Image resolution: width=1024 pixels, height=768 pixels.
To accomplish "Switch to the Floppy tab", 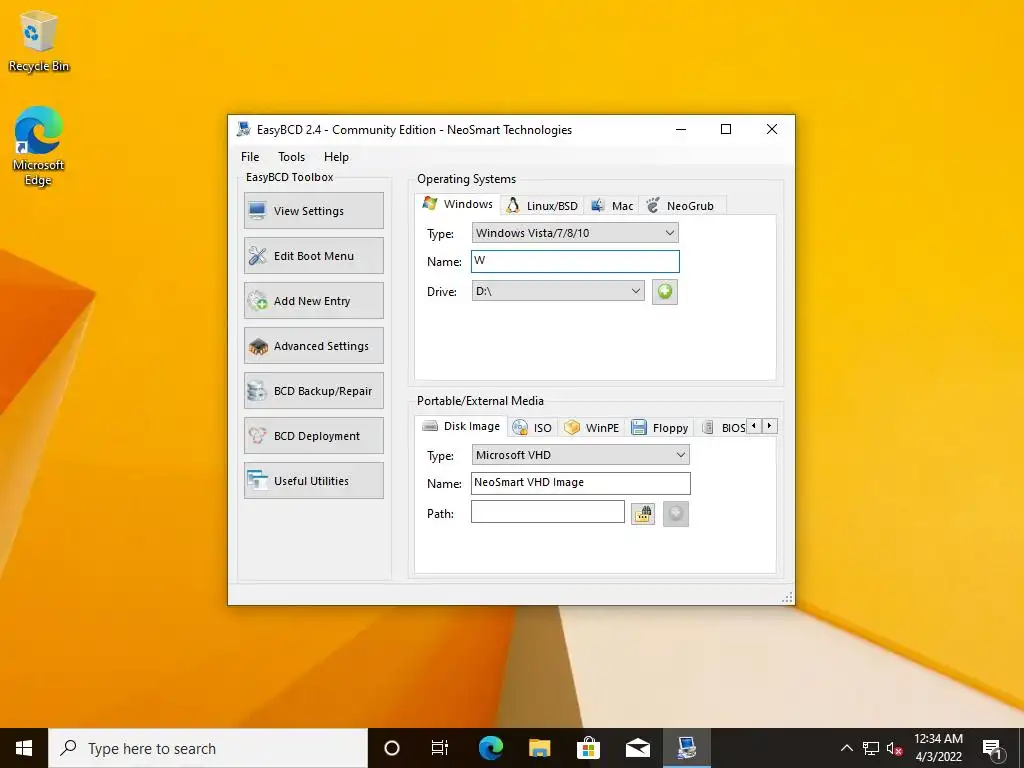I will click(660, 428).
